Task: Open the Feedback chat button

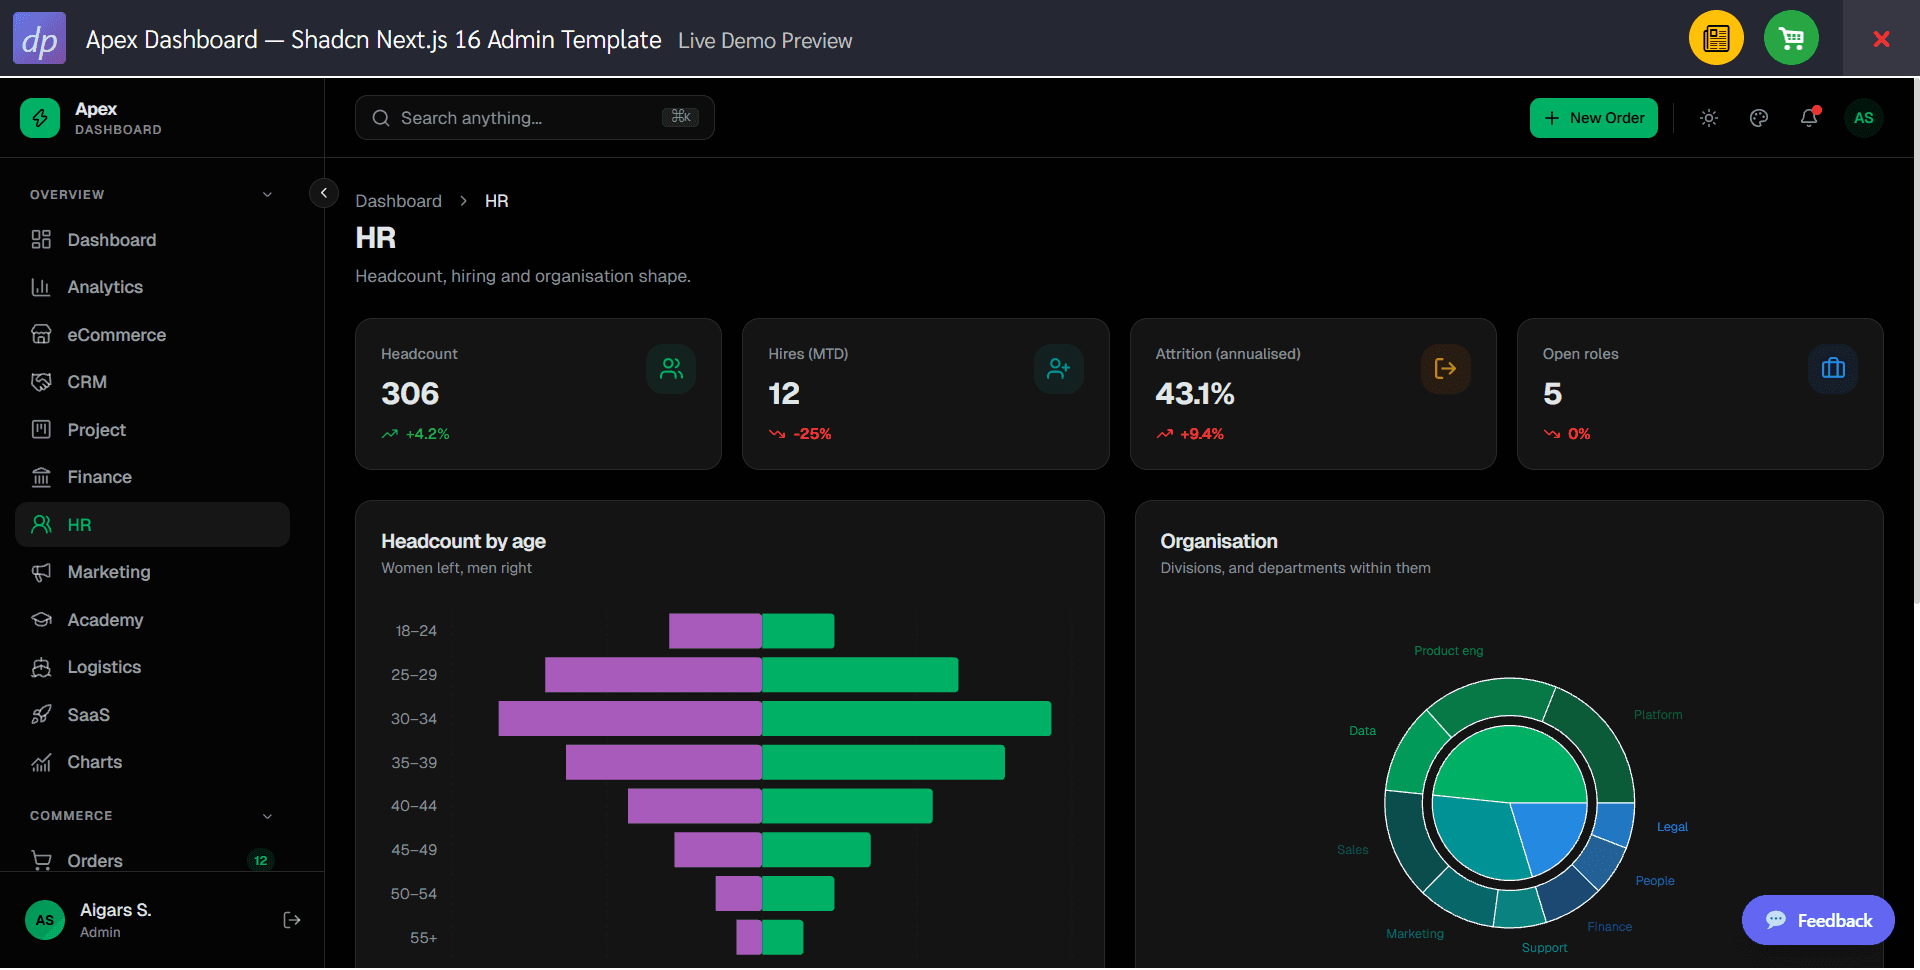Action: click(1818, 920)
